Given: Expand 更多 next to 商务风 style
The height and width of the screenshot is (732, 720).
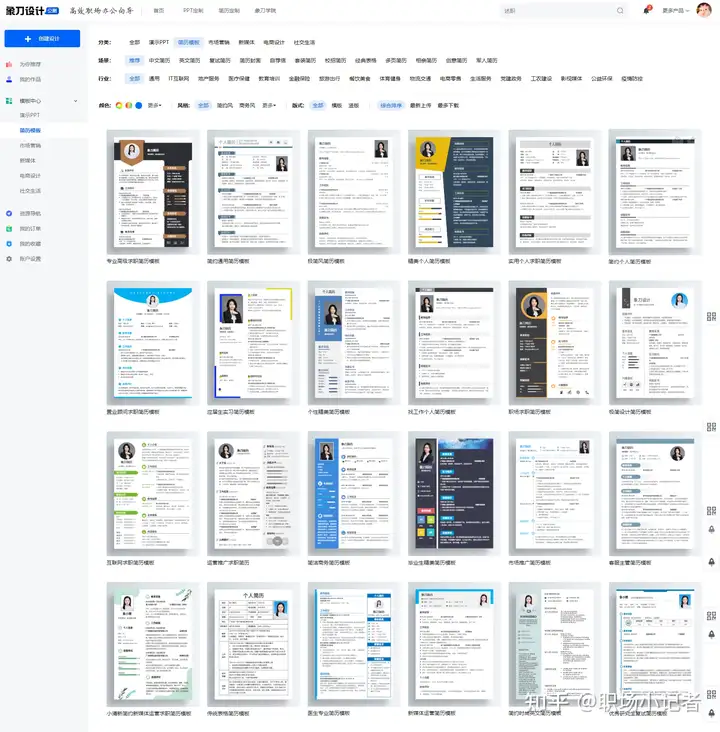Looking at the screenshot, I should click(268, 106).
